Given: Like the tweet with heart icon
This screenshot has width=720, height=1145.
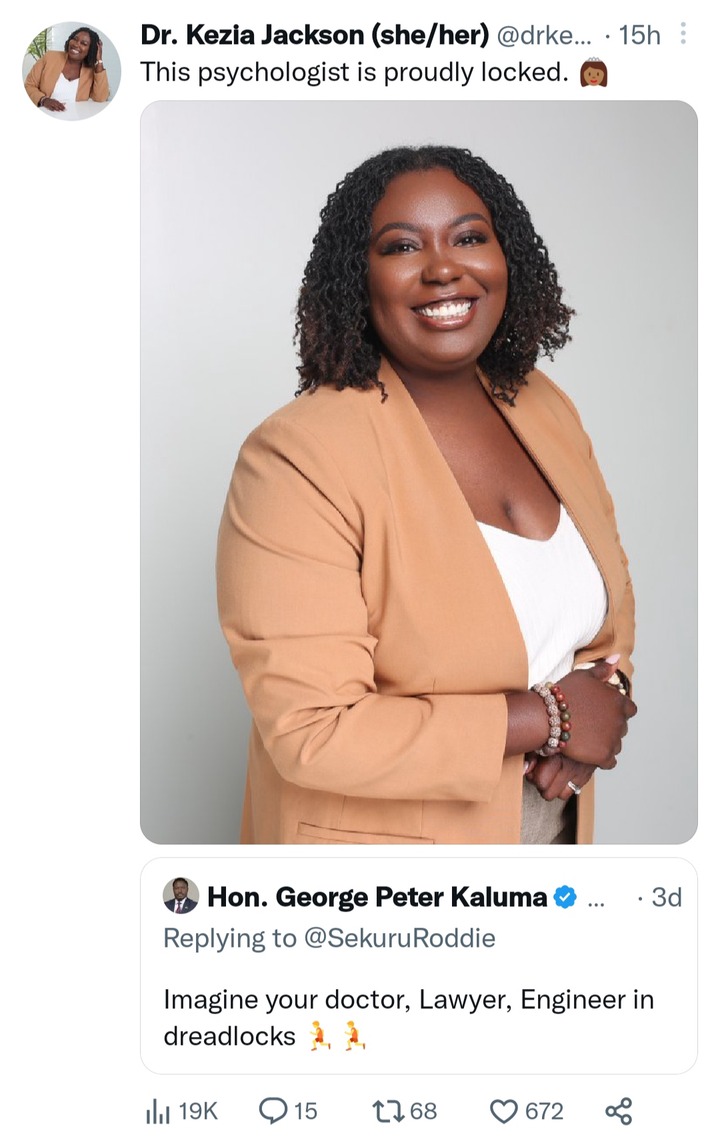Looking at the screenshot, I should pos(503,1111).
